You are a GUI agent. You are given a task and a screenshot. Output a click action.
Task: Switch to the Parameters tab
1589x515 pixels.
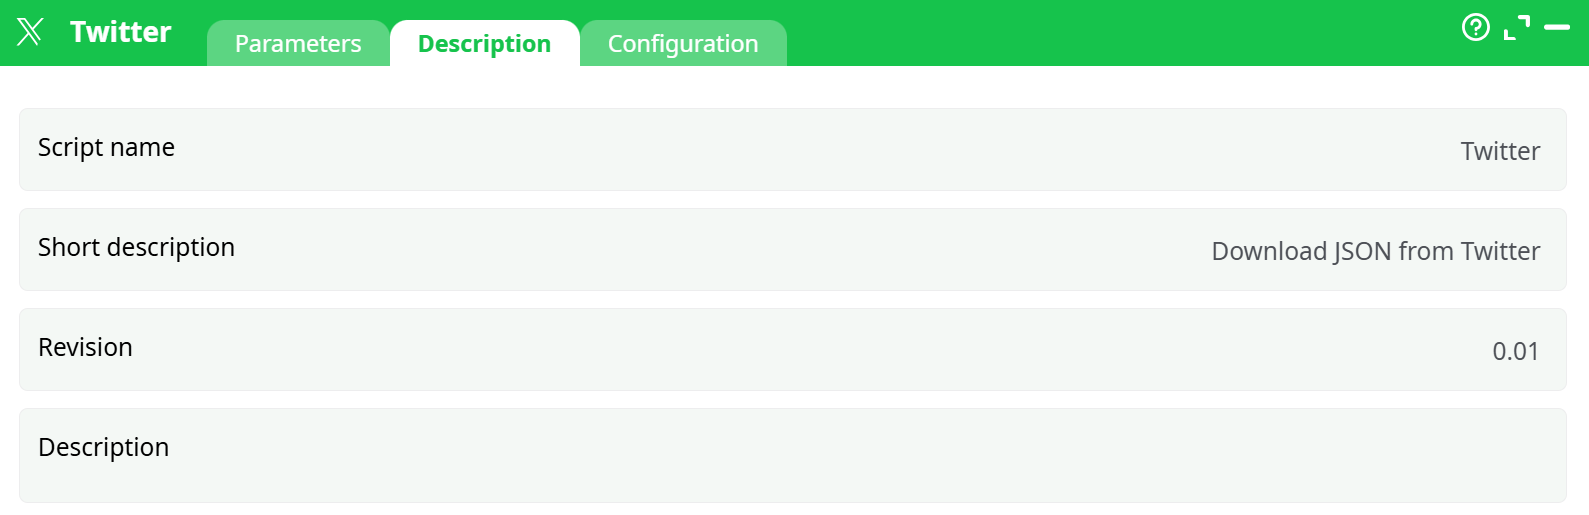click(x=298, y=44)
